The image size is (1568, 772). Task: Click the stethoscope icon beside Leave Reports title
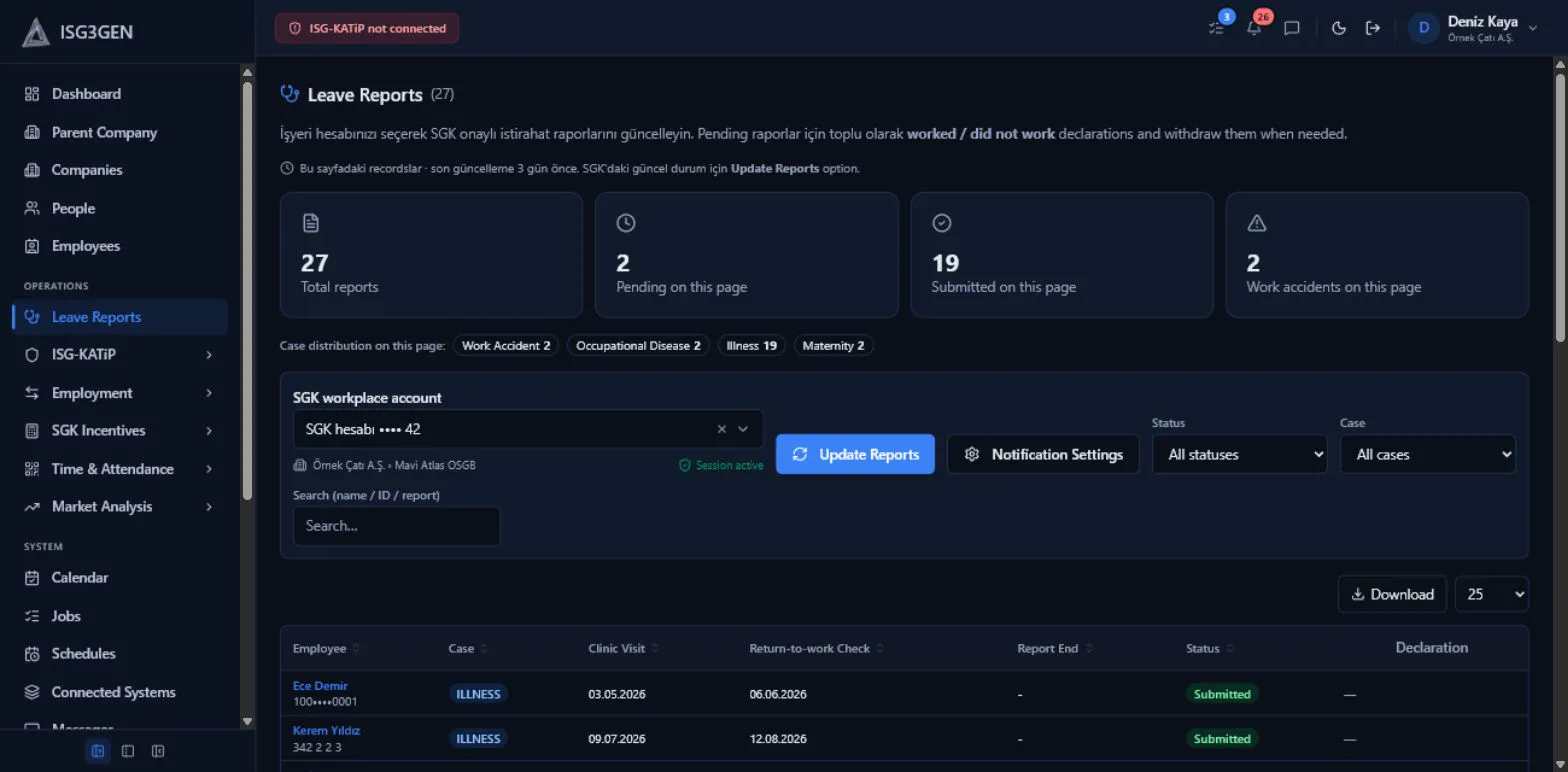(x=290, y=94)
